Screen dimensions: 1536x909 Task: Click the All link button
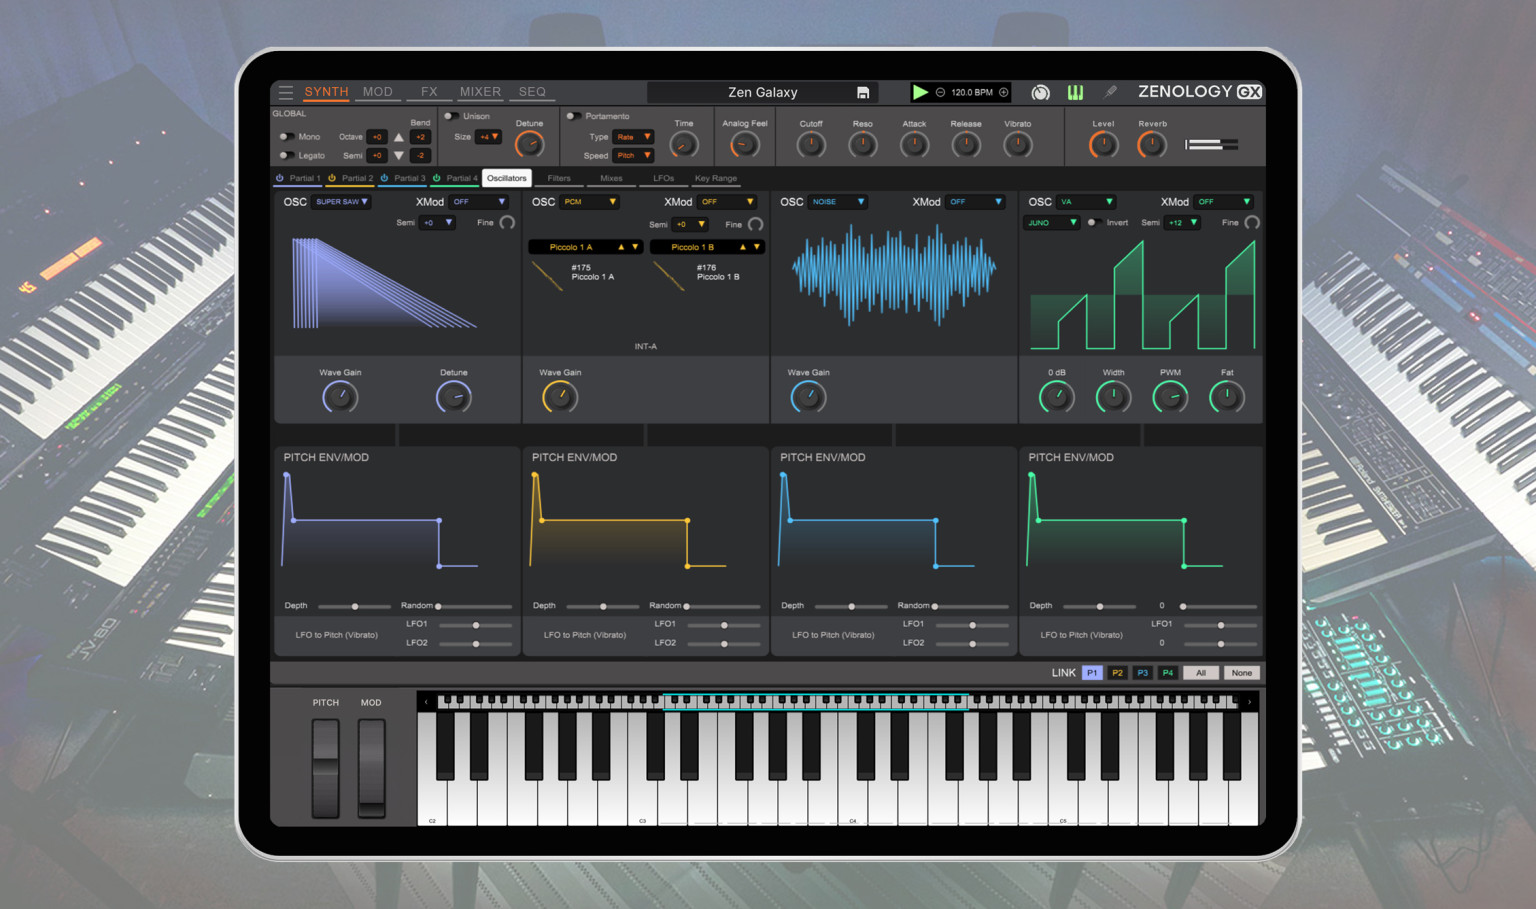tap(1201, 673)
